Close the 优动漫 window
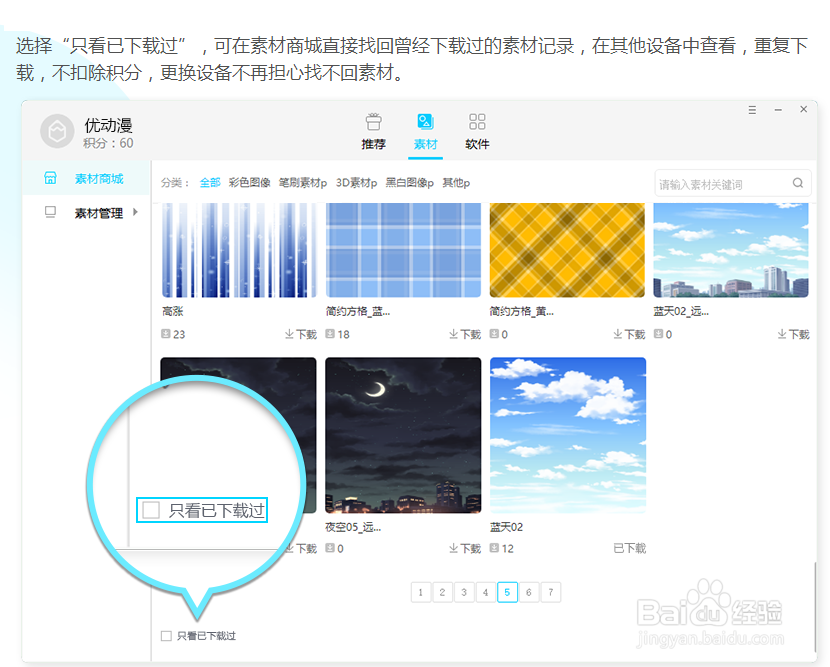The image size is (830, 667). coord(804,109)
